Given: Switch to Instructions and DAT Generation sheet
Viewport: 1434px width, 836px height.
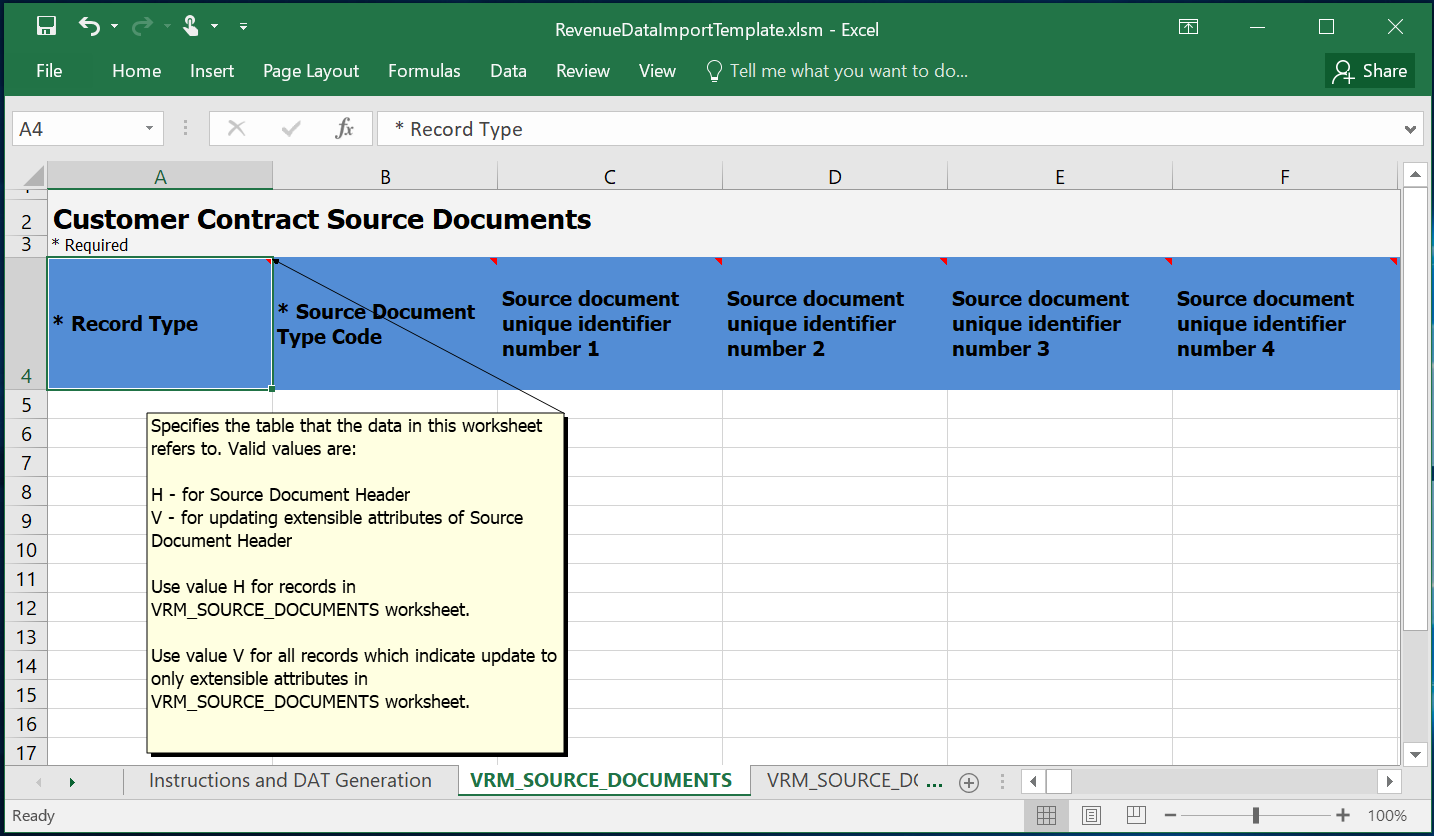Looking at the screenshot, I should (x=290, y=781).
